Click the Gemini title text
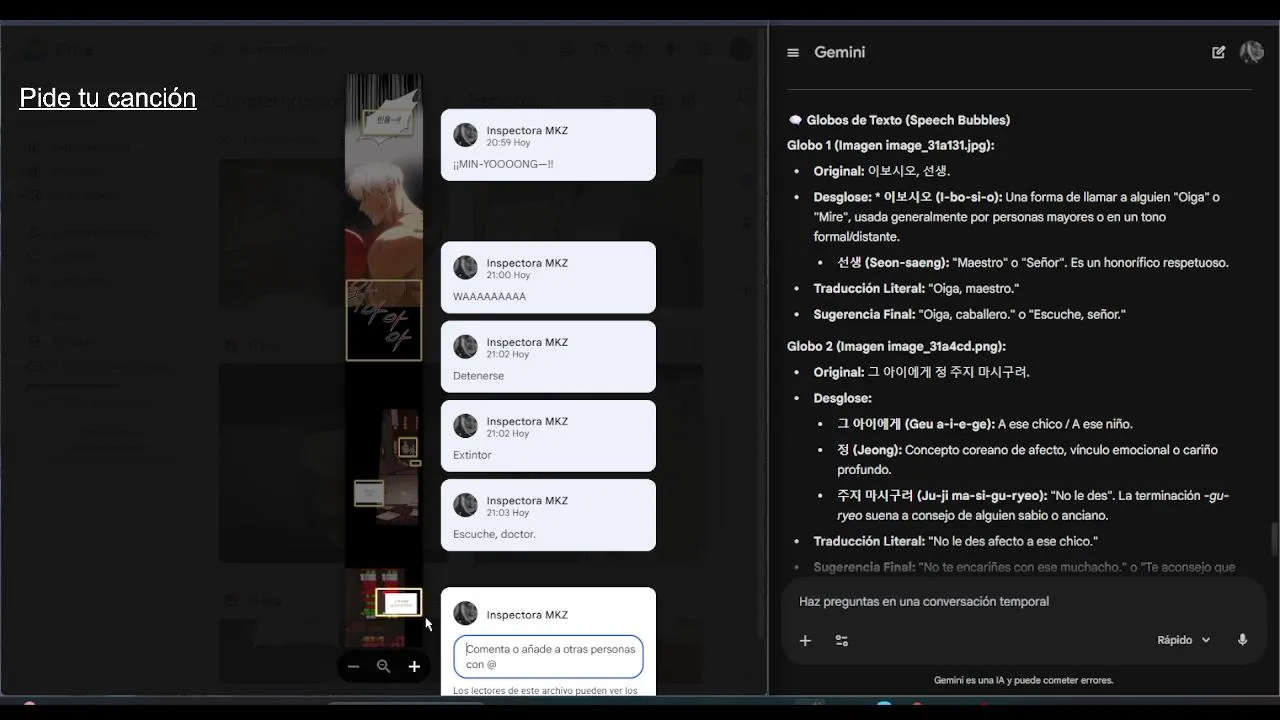Viewport: 1280px width, 720px height. tap(839, 52)
